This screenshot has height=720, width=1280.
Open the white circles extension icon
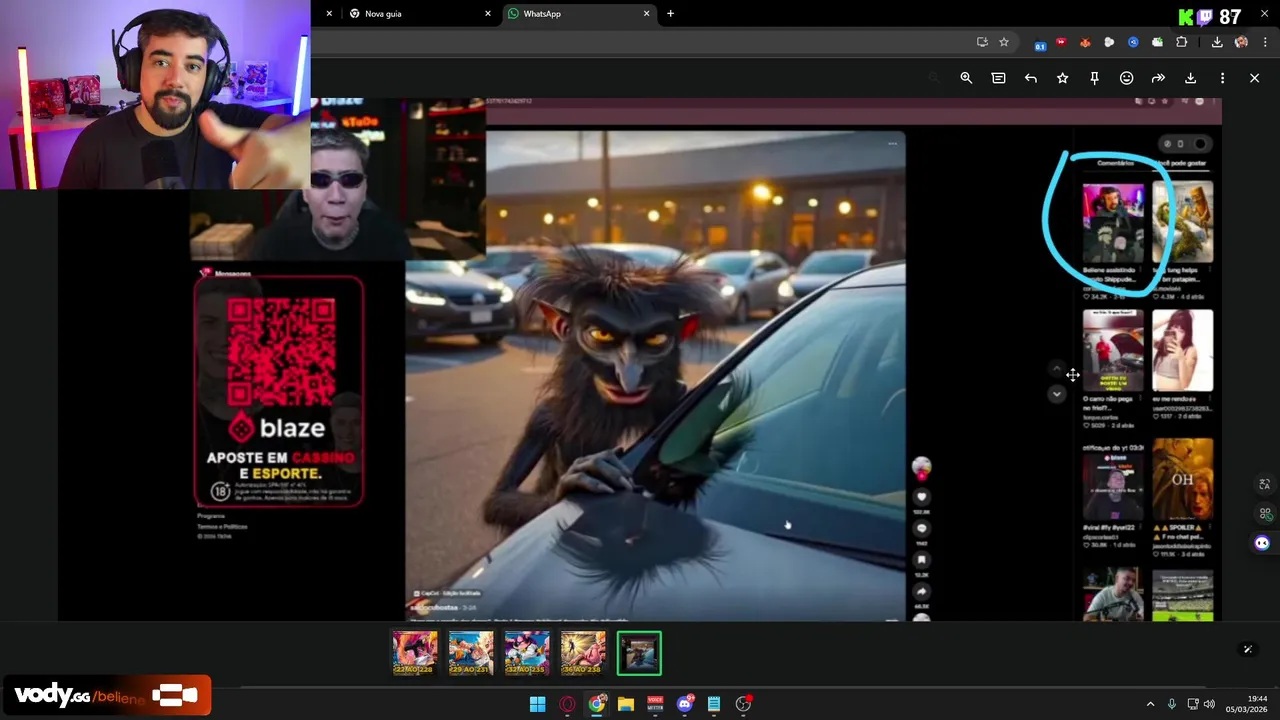click(x=1109, y=42)
